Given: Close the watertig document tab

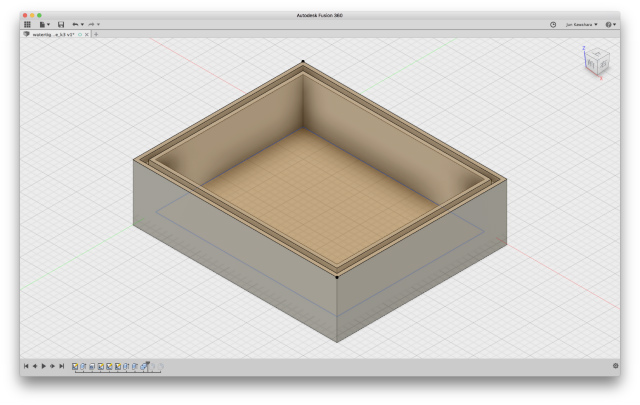Looking at the screenshot, I should pos(87,35).
